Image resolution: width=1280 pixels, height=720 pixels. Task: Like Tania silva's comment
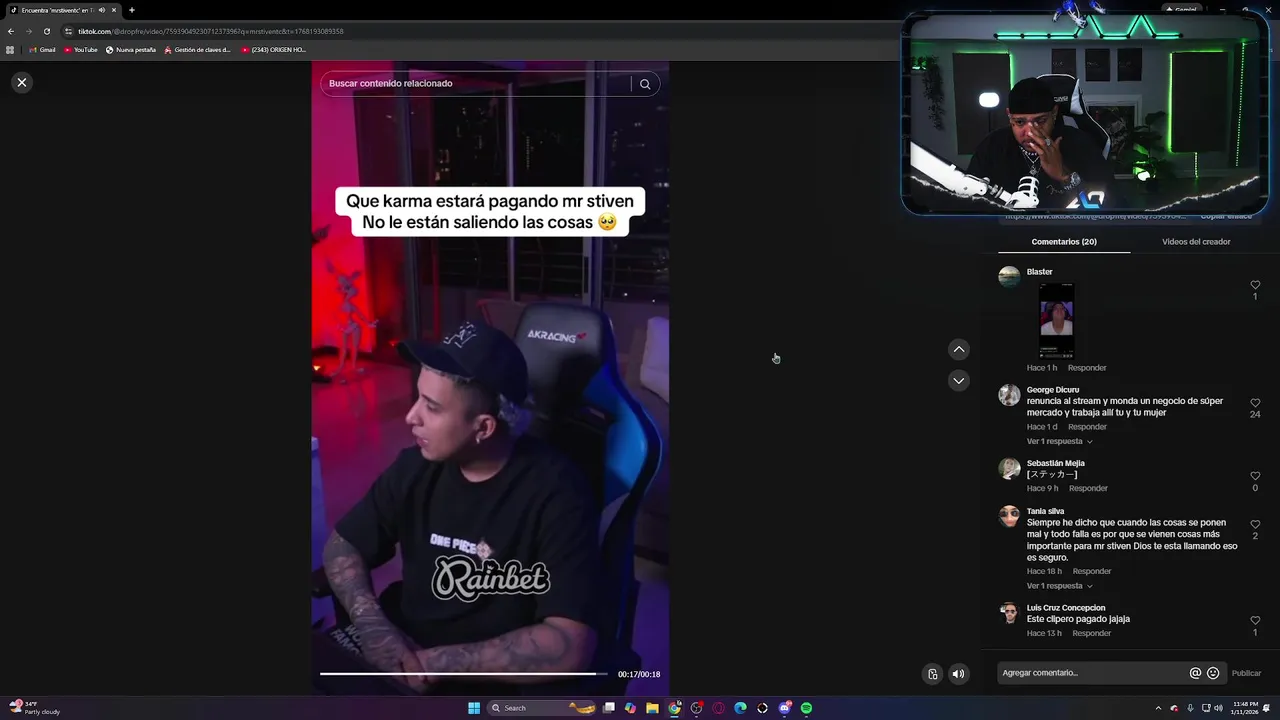[1255, 524]
